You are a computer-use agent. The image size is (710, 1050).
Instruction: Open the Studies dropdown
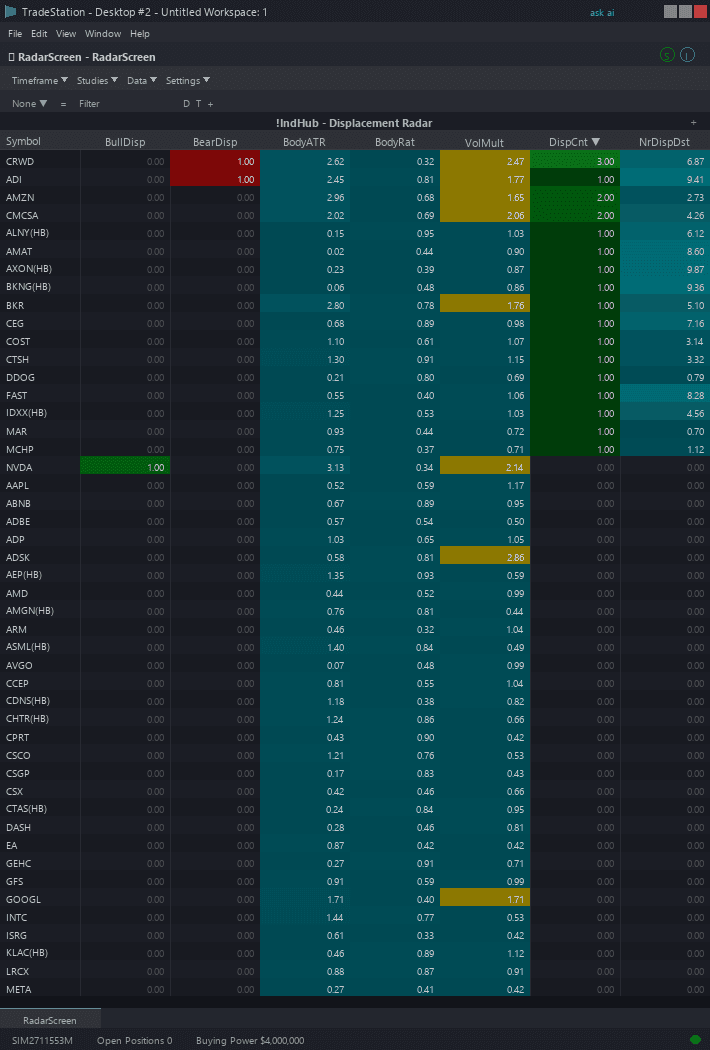[x=97, y=80]
